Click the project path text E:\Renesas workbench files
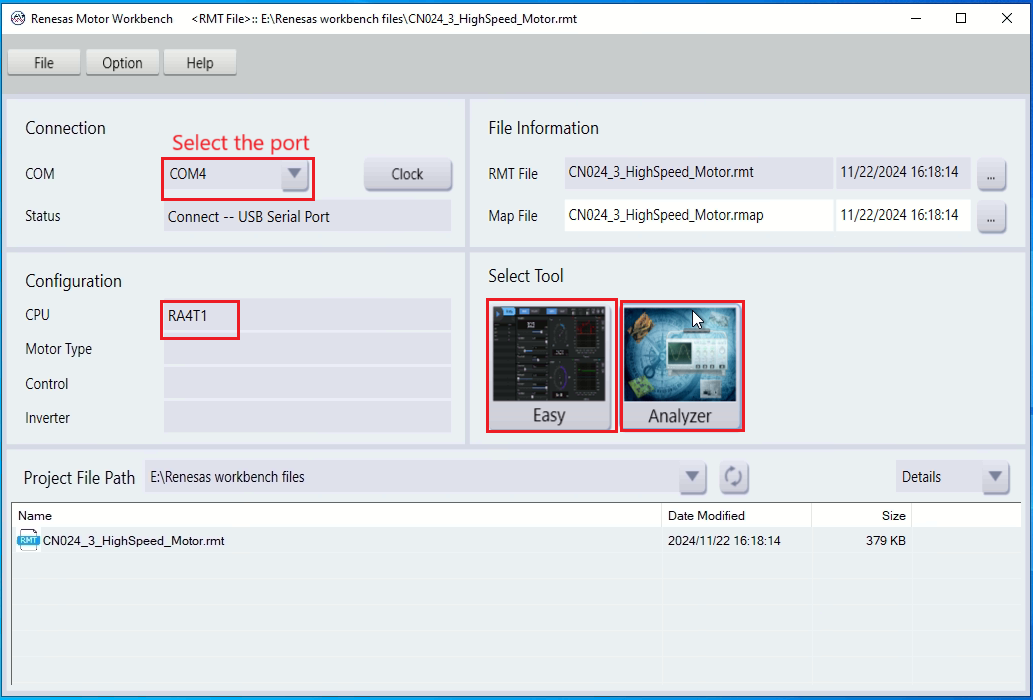 pyautogui.click(x=227, y=477)
